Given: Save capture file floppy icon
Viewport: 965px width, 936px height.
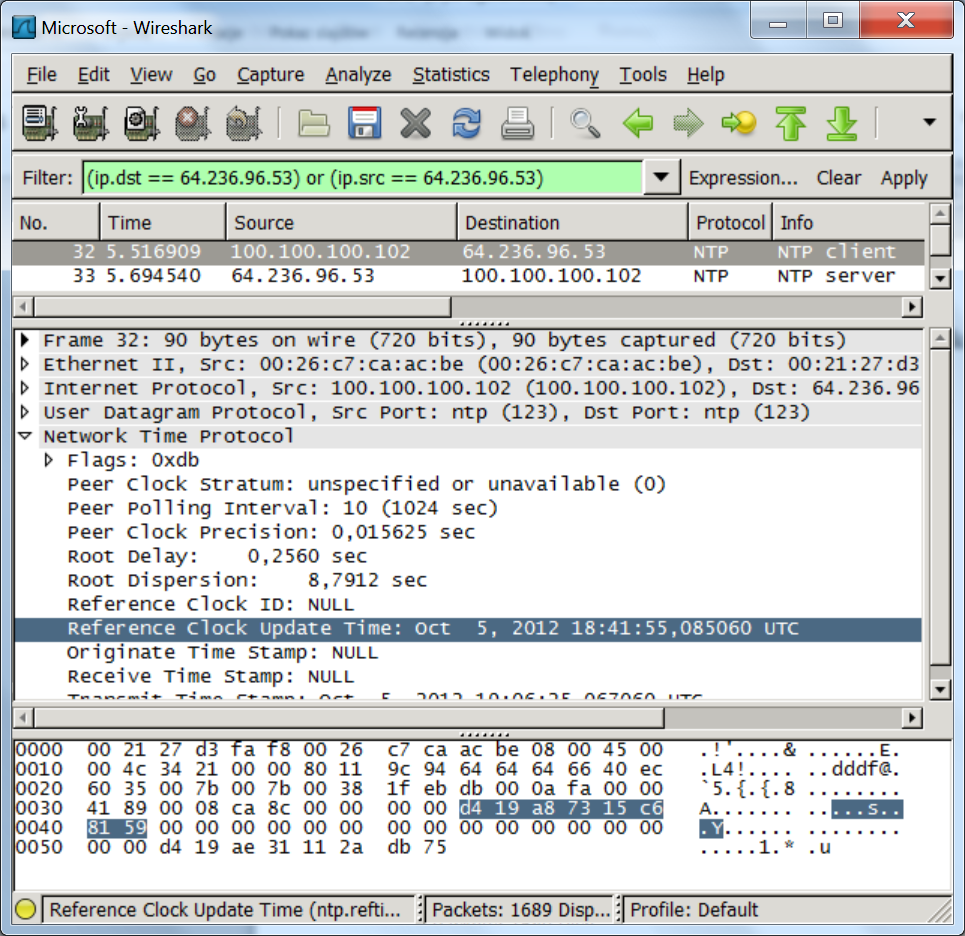Looking at the screenshot, I should tap(364, 122).
